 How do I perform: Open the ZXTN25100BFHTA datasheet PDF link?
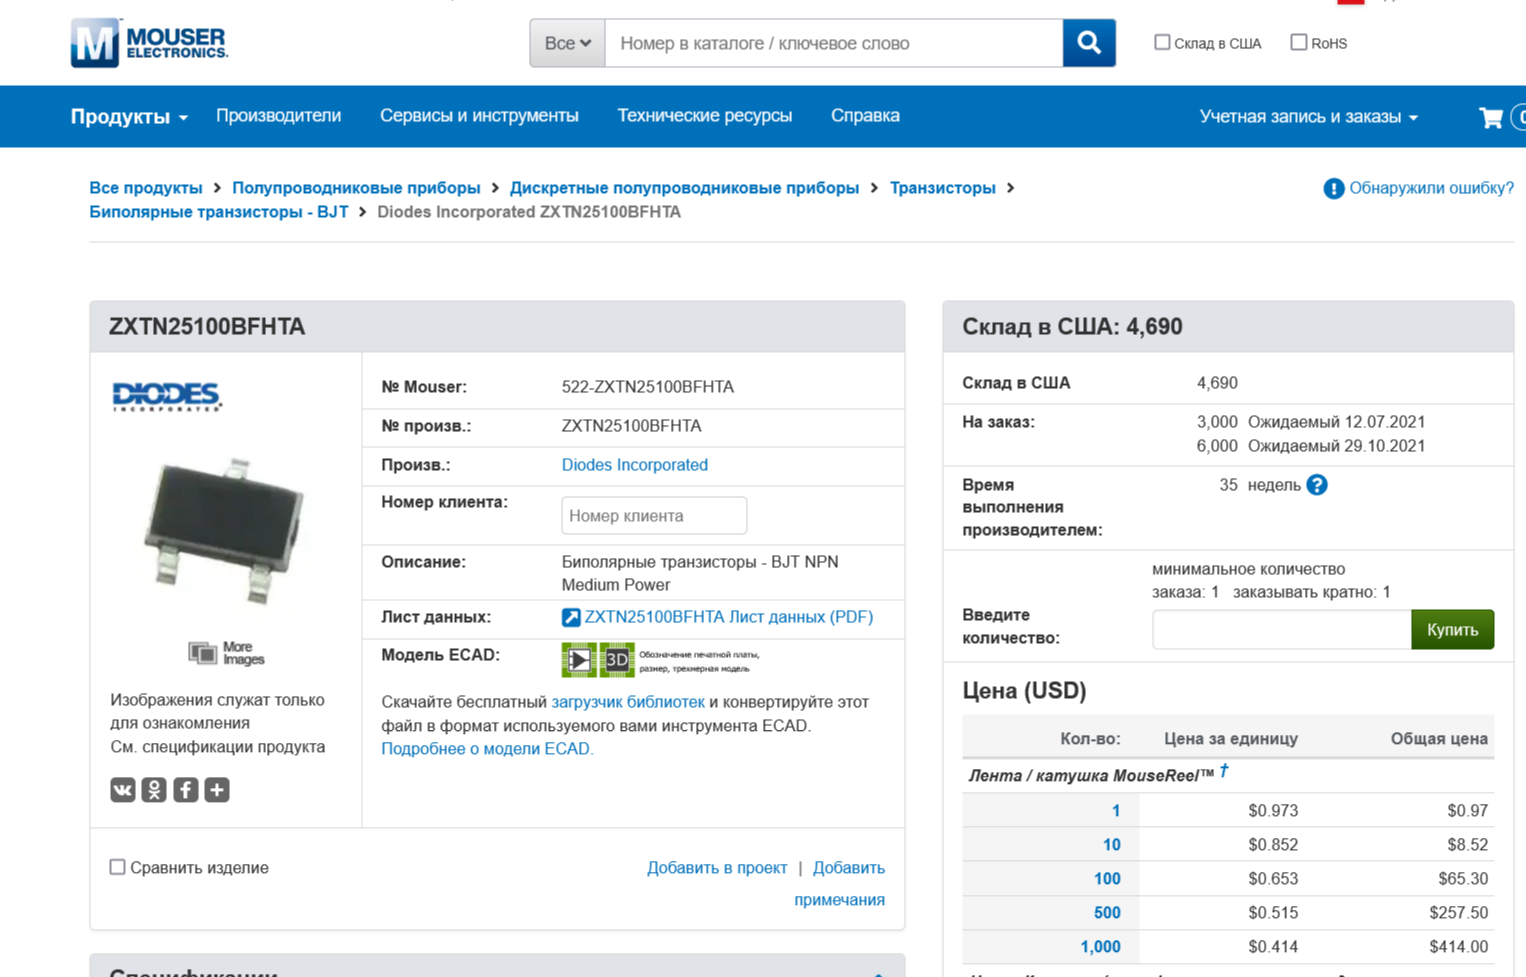coord(728,617)
